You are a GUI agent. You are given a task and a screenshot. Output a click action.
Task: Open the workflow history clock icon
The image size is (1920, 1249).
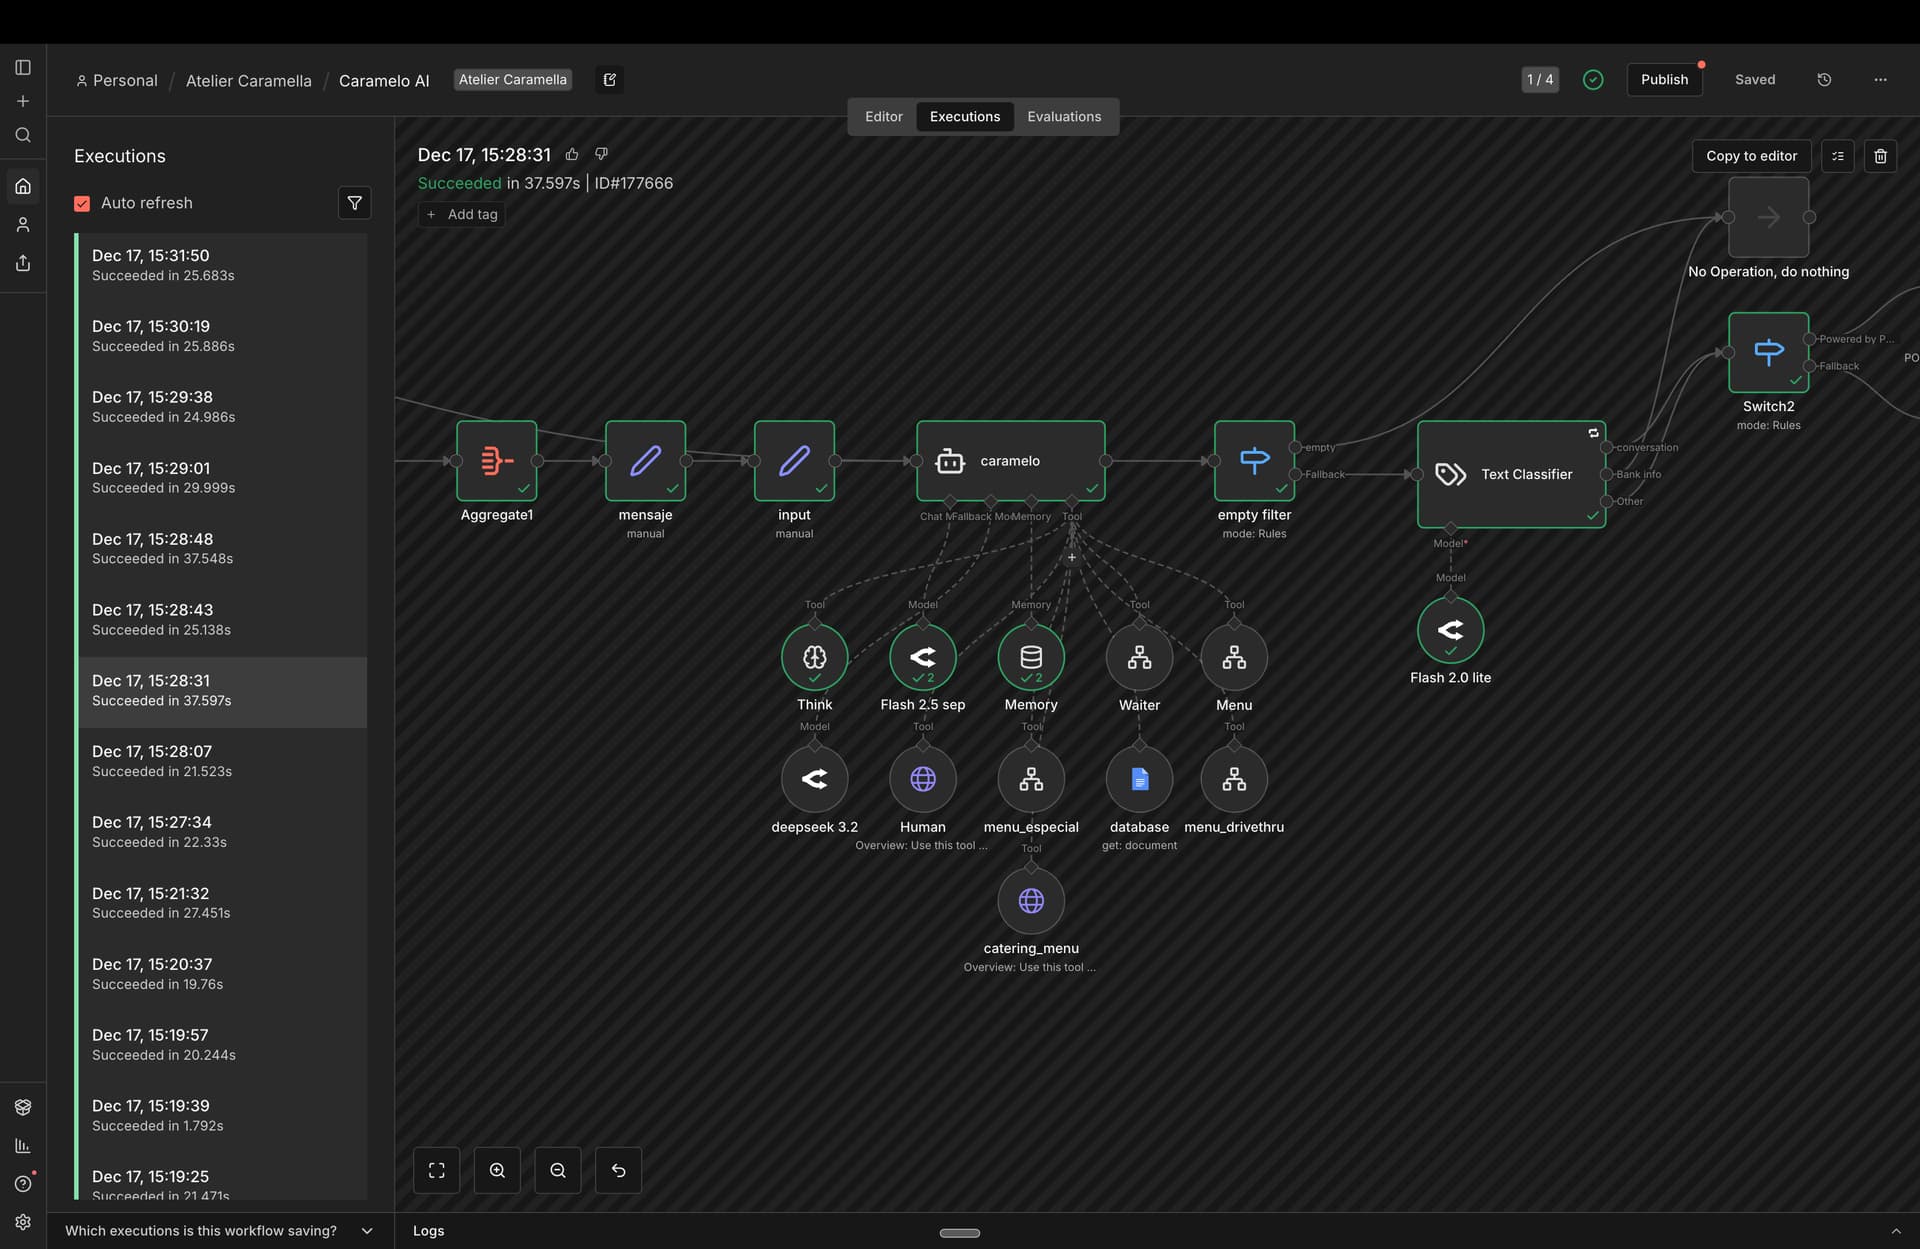pyautogui.click(x=1824, y=80)
